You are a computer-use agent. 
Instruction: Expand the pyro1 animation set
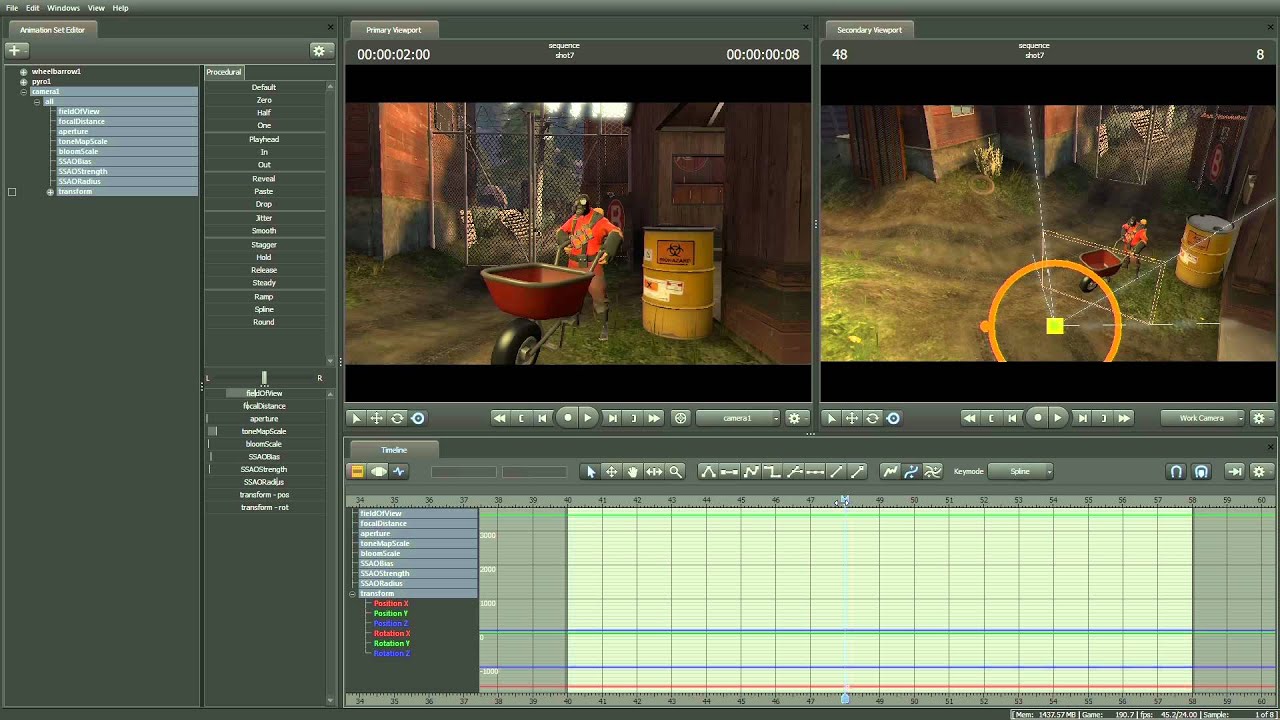click(x=23, y=82)
